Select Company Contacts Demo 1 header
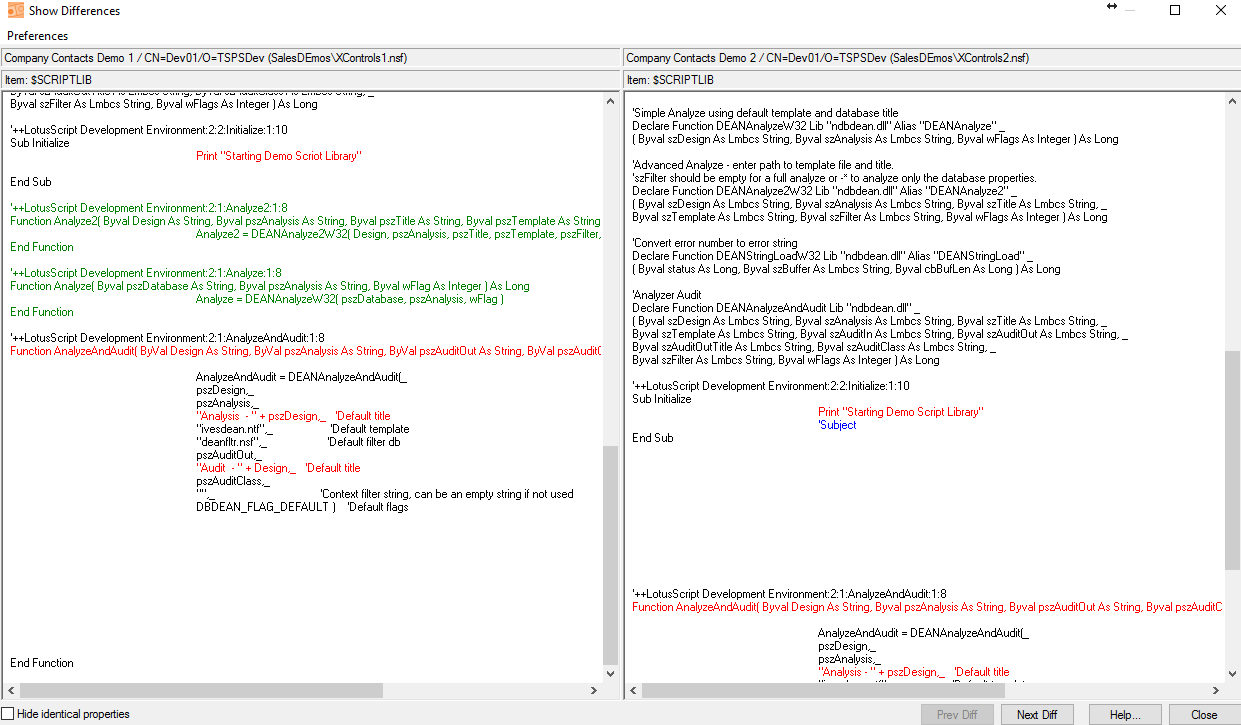 point(310,58)
